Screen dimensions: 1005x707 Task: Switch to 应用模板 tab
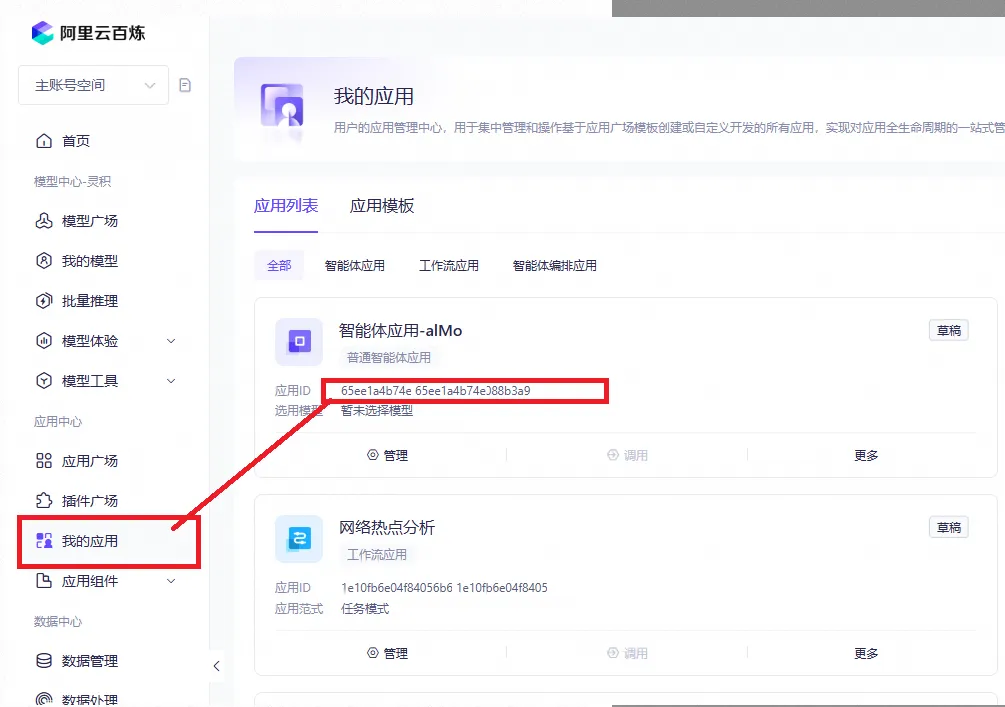[382, 206]
